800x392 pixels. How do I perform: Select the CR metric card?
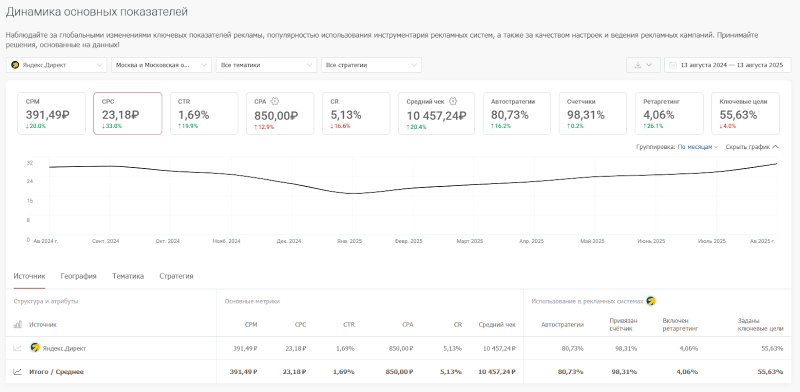coord(356,113)
